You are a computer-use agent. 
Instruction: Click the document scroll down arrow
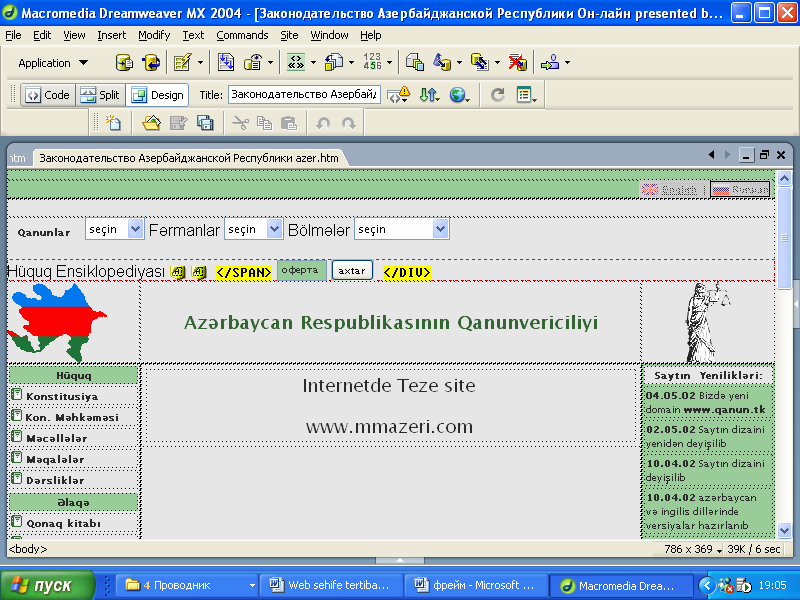(784, 531)
